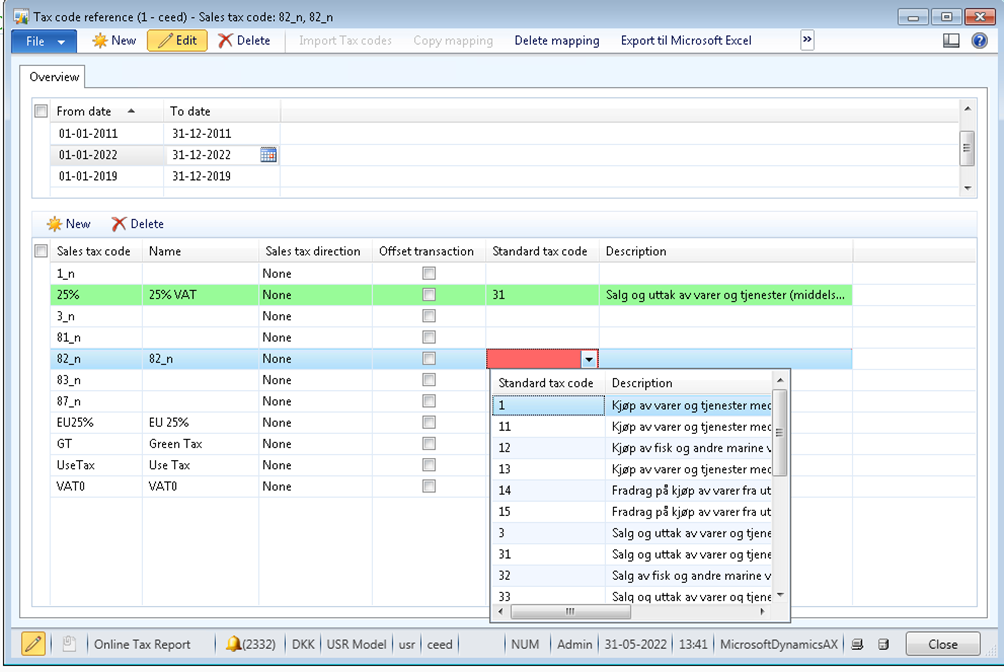The width and height of the screenshot is (1004, 672).
Task: Switch to the Overview tab
Action: [54, 77]
